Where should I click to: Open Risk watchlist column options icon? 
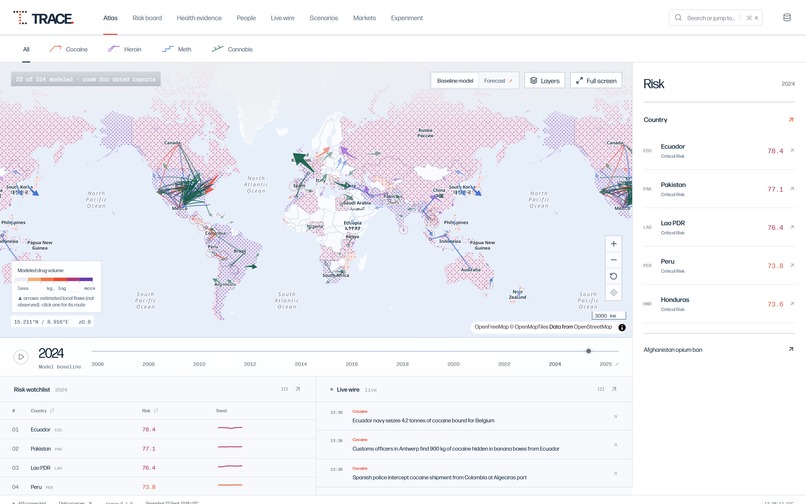coord(284,389)
